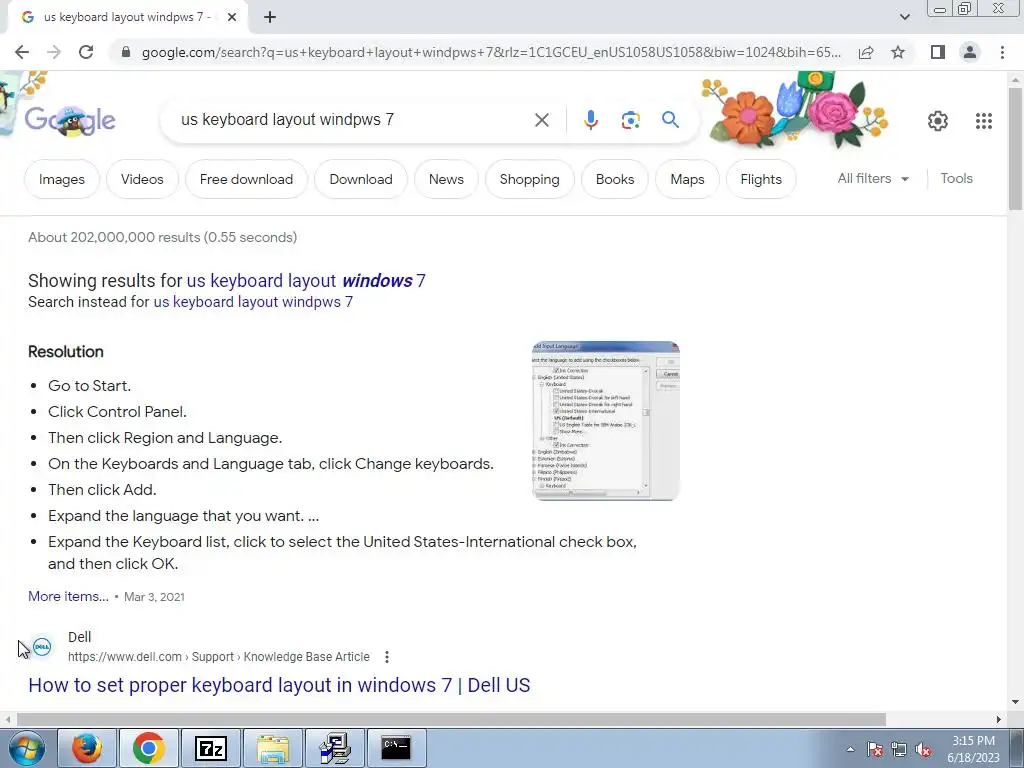Switch to Books results

(615, 179)
